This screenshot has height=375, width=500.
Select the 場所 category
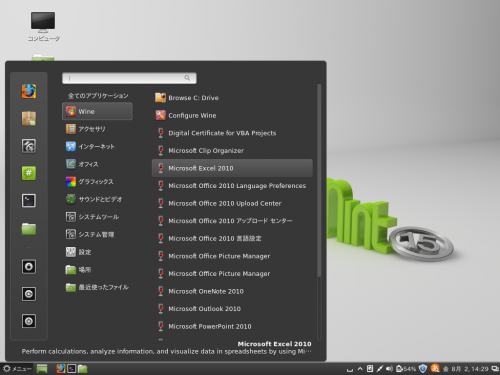point(97,270)
